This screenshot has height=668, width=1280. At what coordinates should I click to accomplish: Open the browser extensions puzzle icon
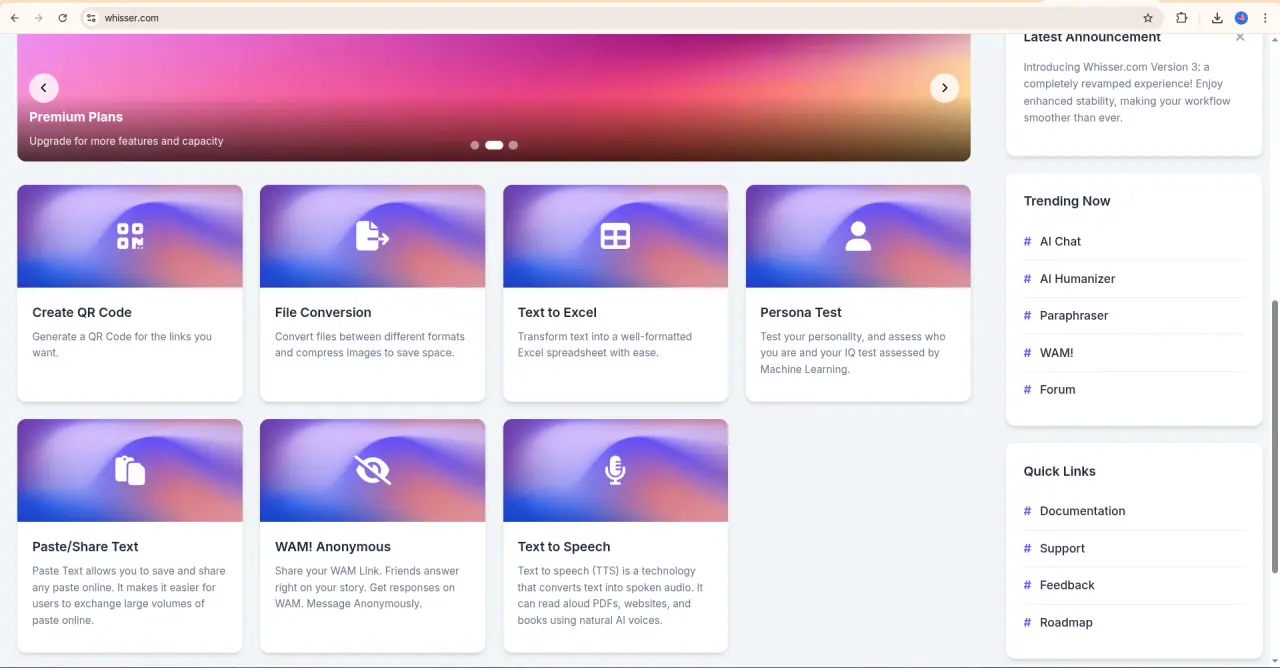pos(1181,18)
